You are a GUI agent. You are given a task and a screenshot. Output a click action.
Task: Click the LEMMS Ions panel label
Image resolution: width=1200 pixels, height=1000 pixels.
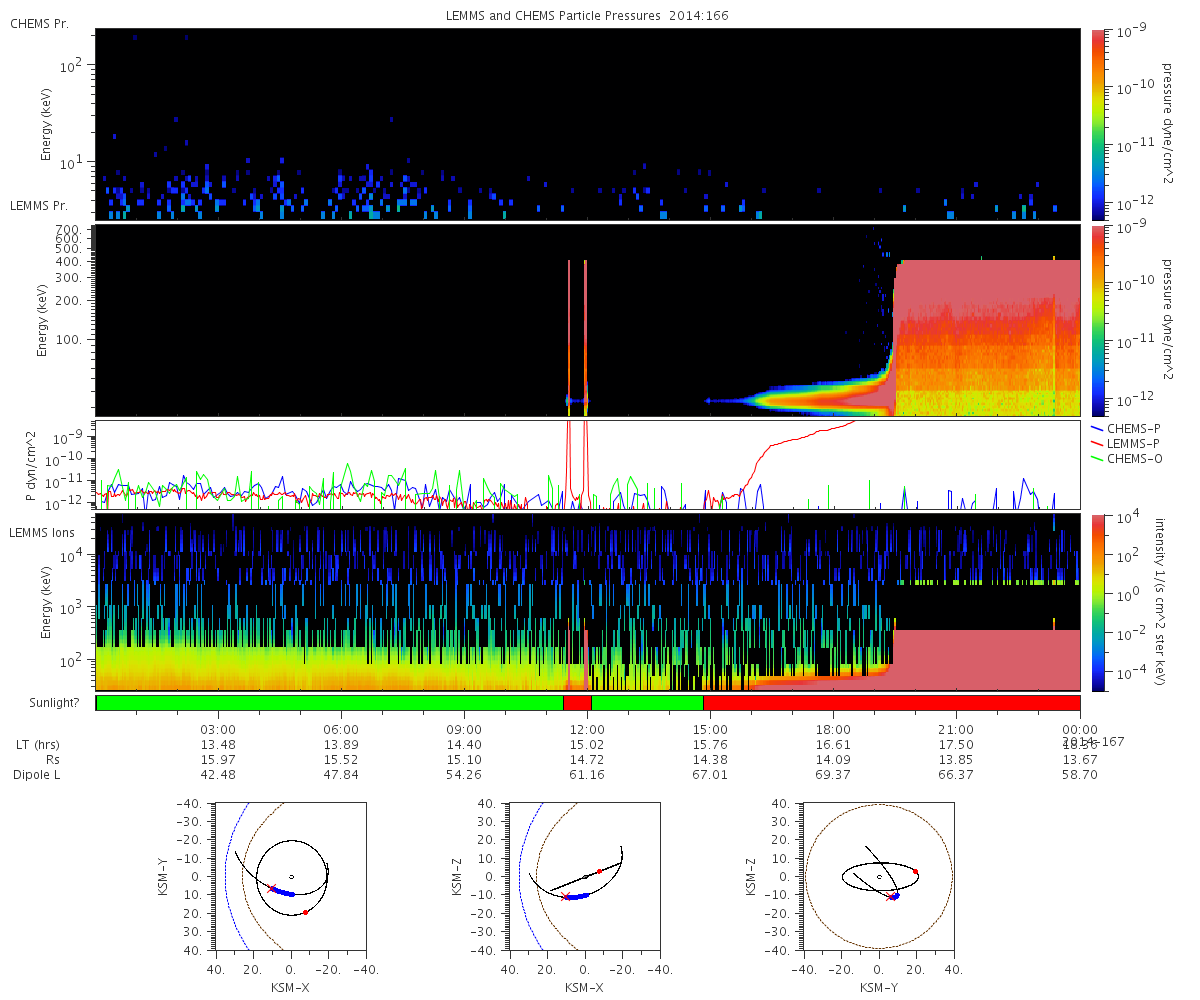40,531
